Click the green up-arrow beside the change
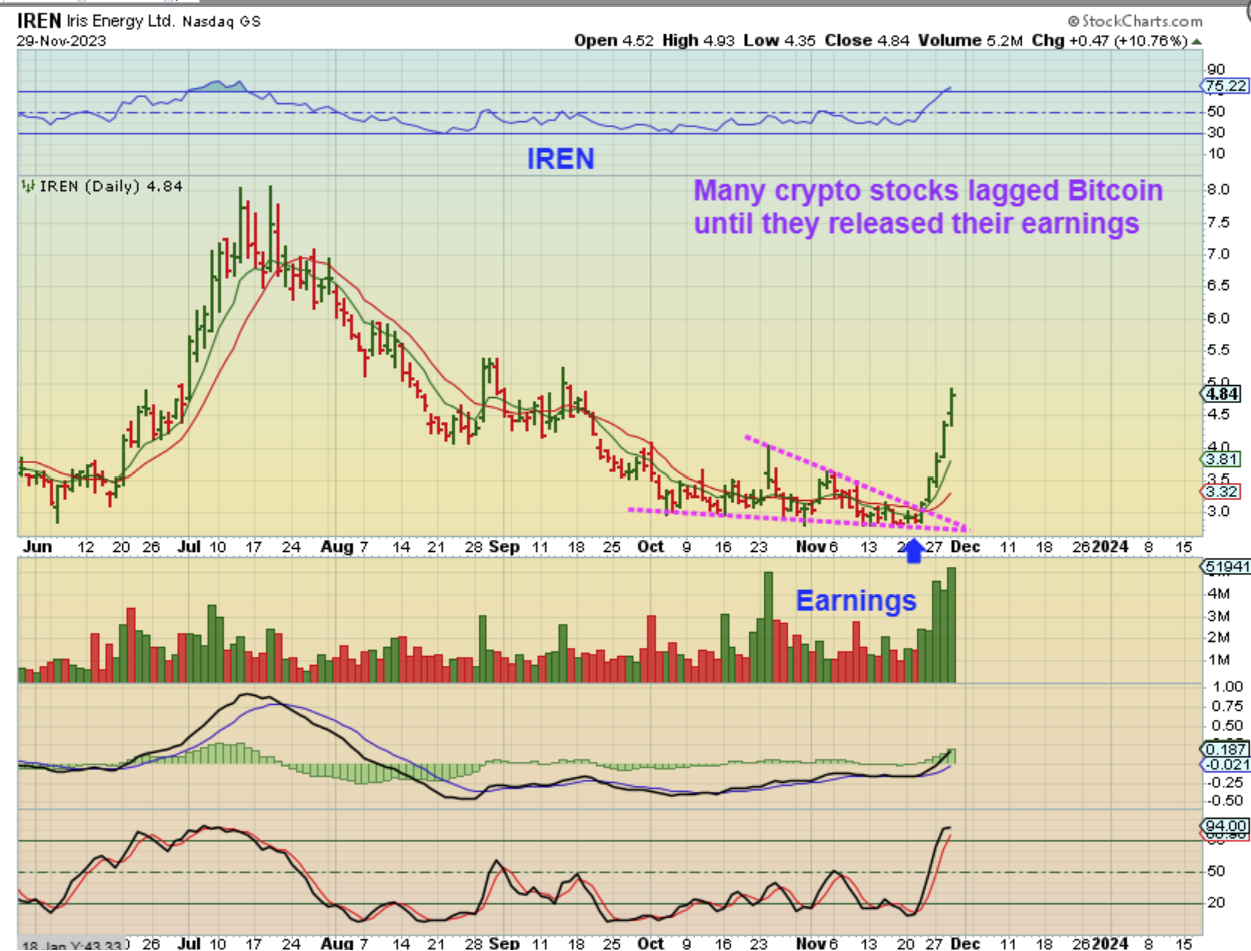Image resolution: width=1251 pixels, height=951 pixels. pyautogui.click(x=1197, y=41)
